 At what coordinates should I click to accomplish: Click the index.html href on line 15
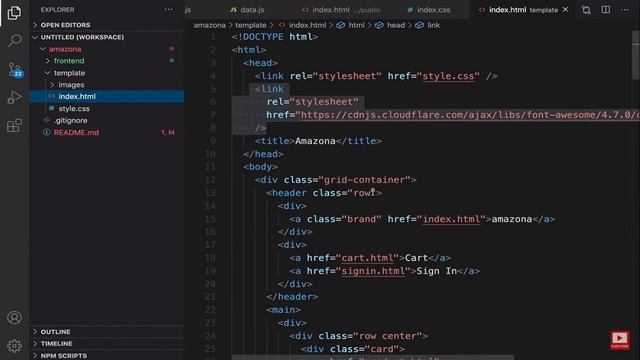point(451,219)
